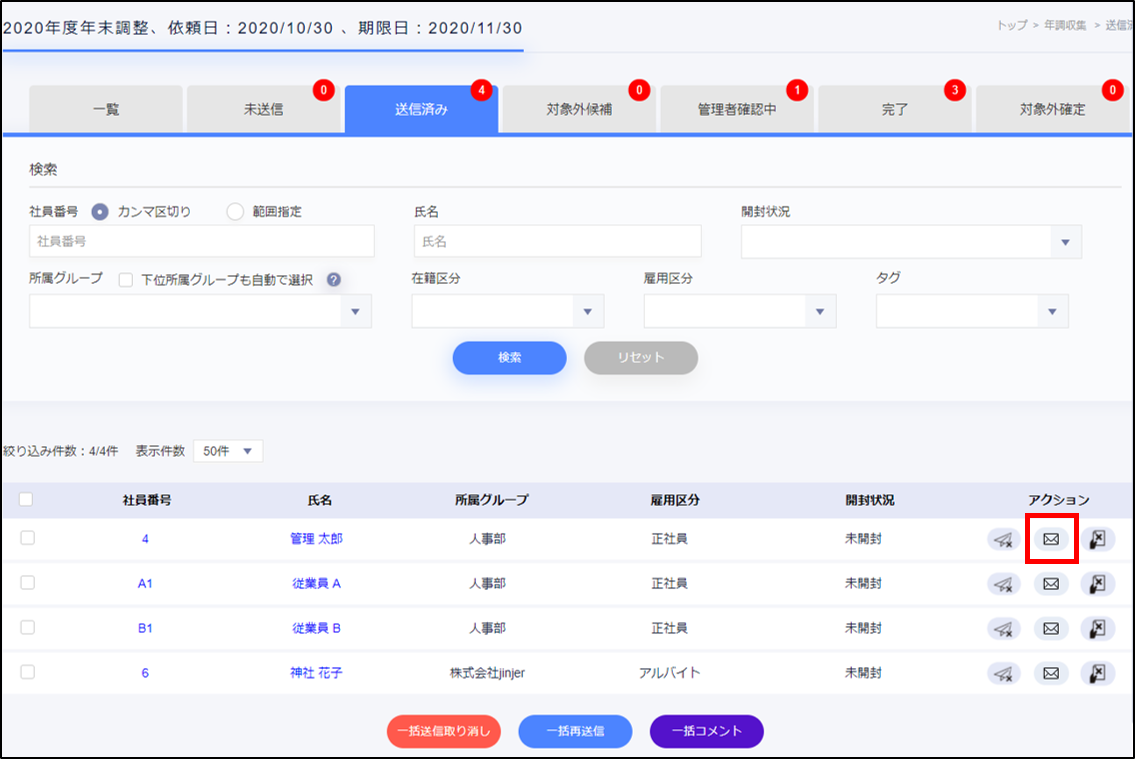Click help question mark icon beside 所属グループ
Image resolution: width=1135 pixels, height=759 pixels.
(x=334, y=280)
